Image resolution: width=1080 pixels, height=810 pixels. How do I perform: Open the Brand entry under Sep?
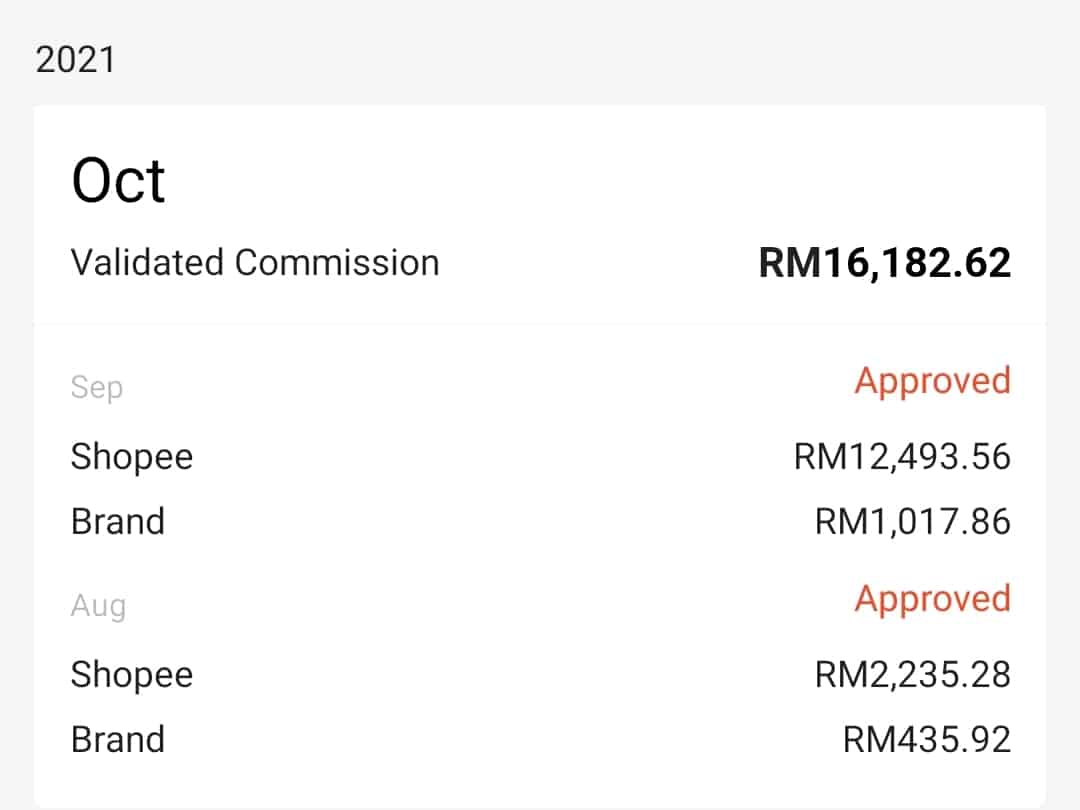[x=117, y=522]
